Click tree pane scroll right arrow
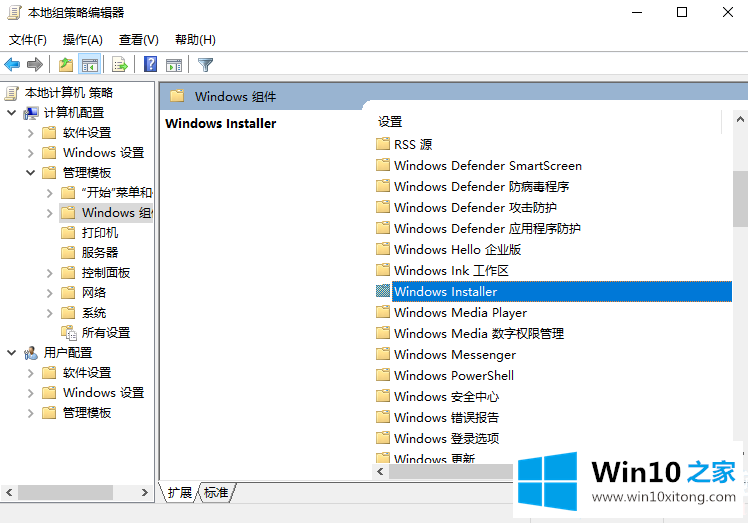 point(145,492)
